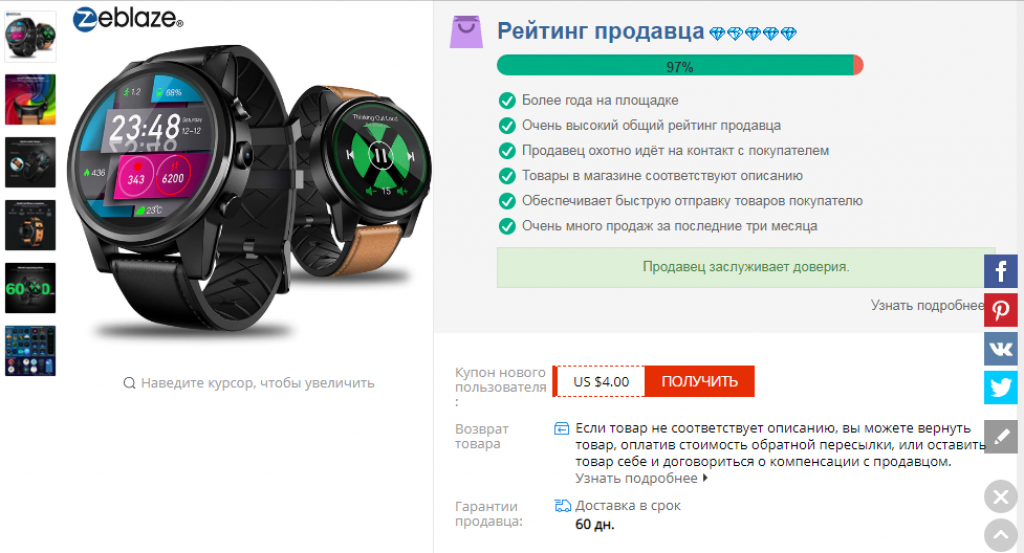The height and width of the screenshot is (553, 1024).
Task: Click the 97% seller rating bar
Action: 680,65
